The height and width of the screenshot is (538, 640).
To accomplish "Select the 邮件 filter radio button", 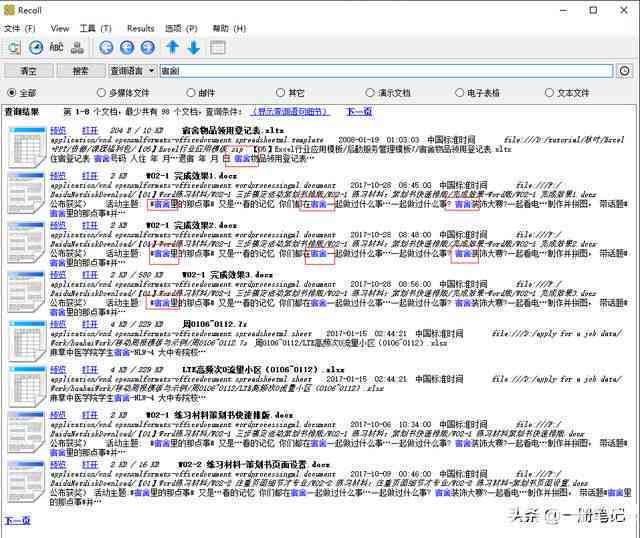I will 191,93.
